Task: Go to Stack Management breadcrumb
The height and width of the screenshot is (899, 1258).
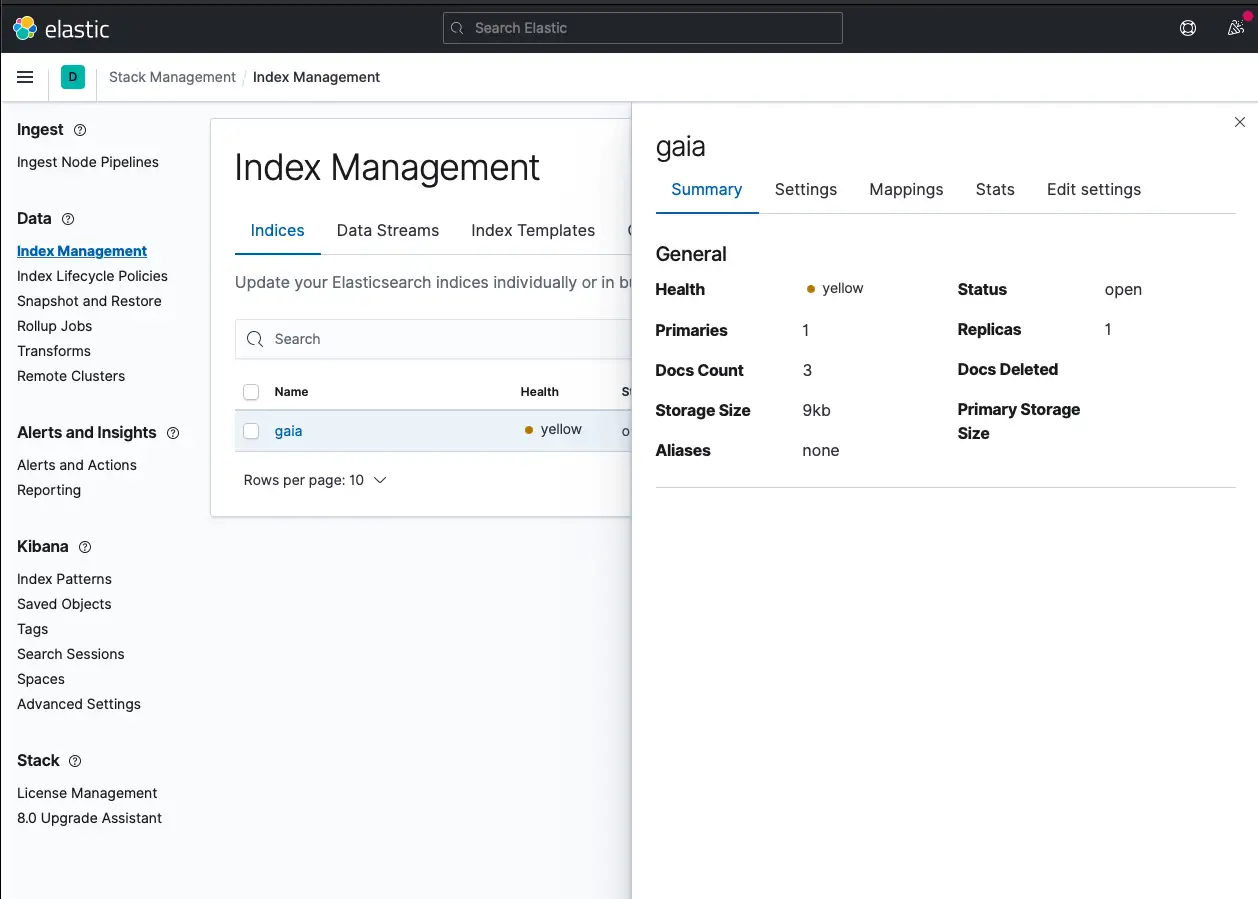Action: pyautogui.click(x=172, y=77)
